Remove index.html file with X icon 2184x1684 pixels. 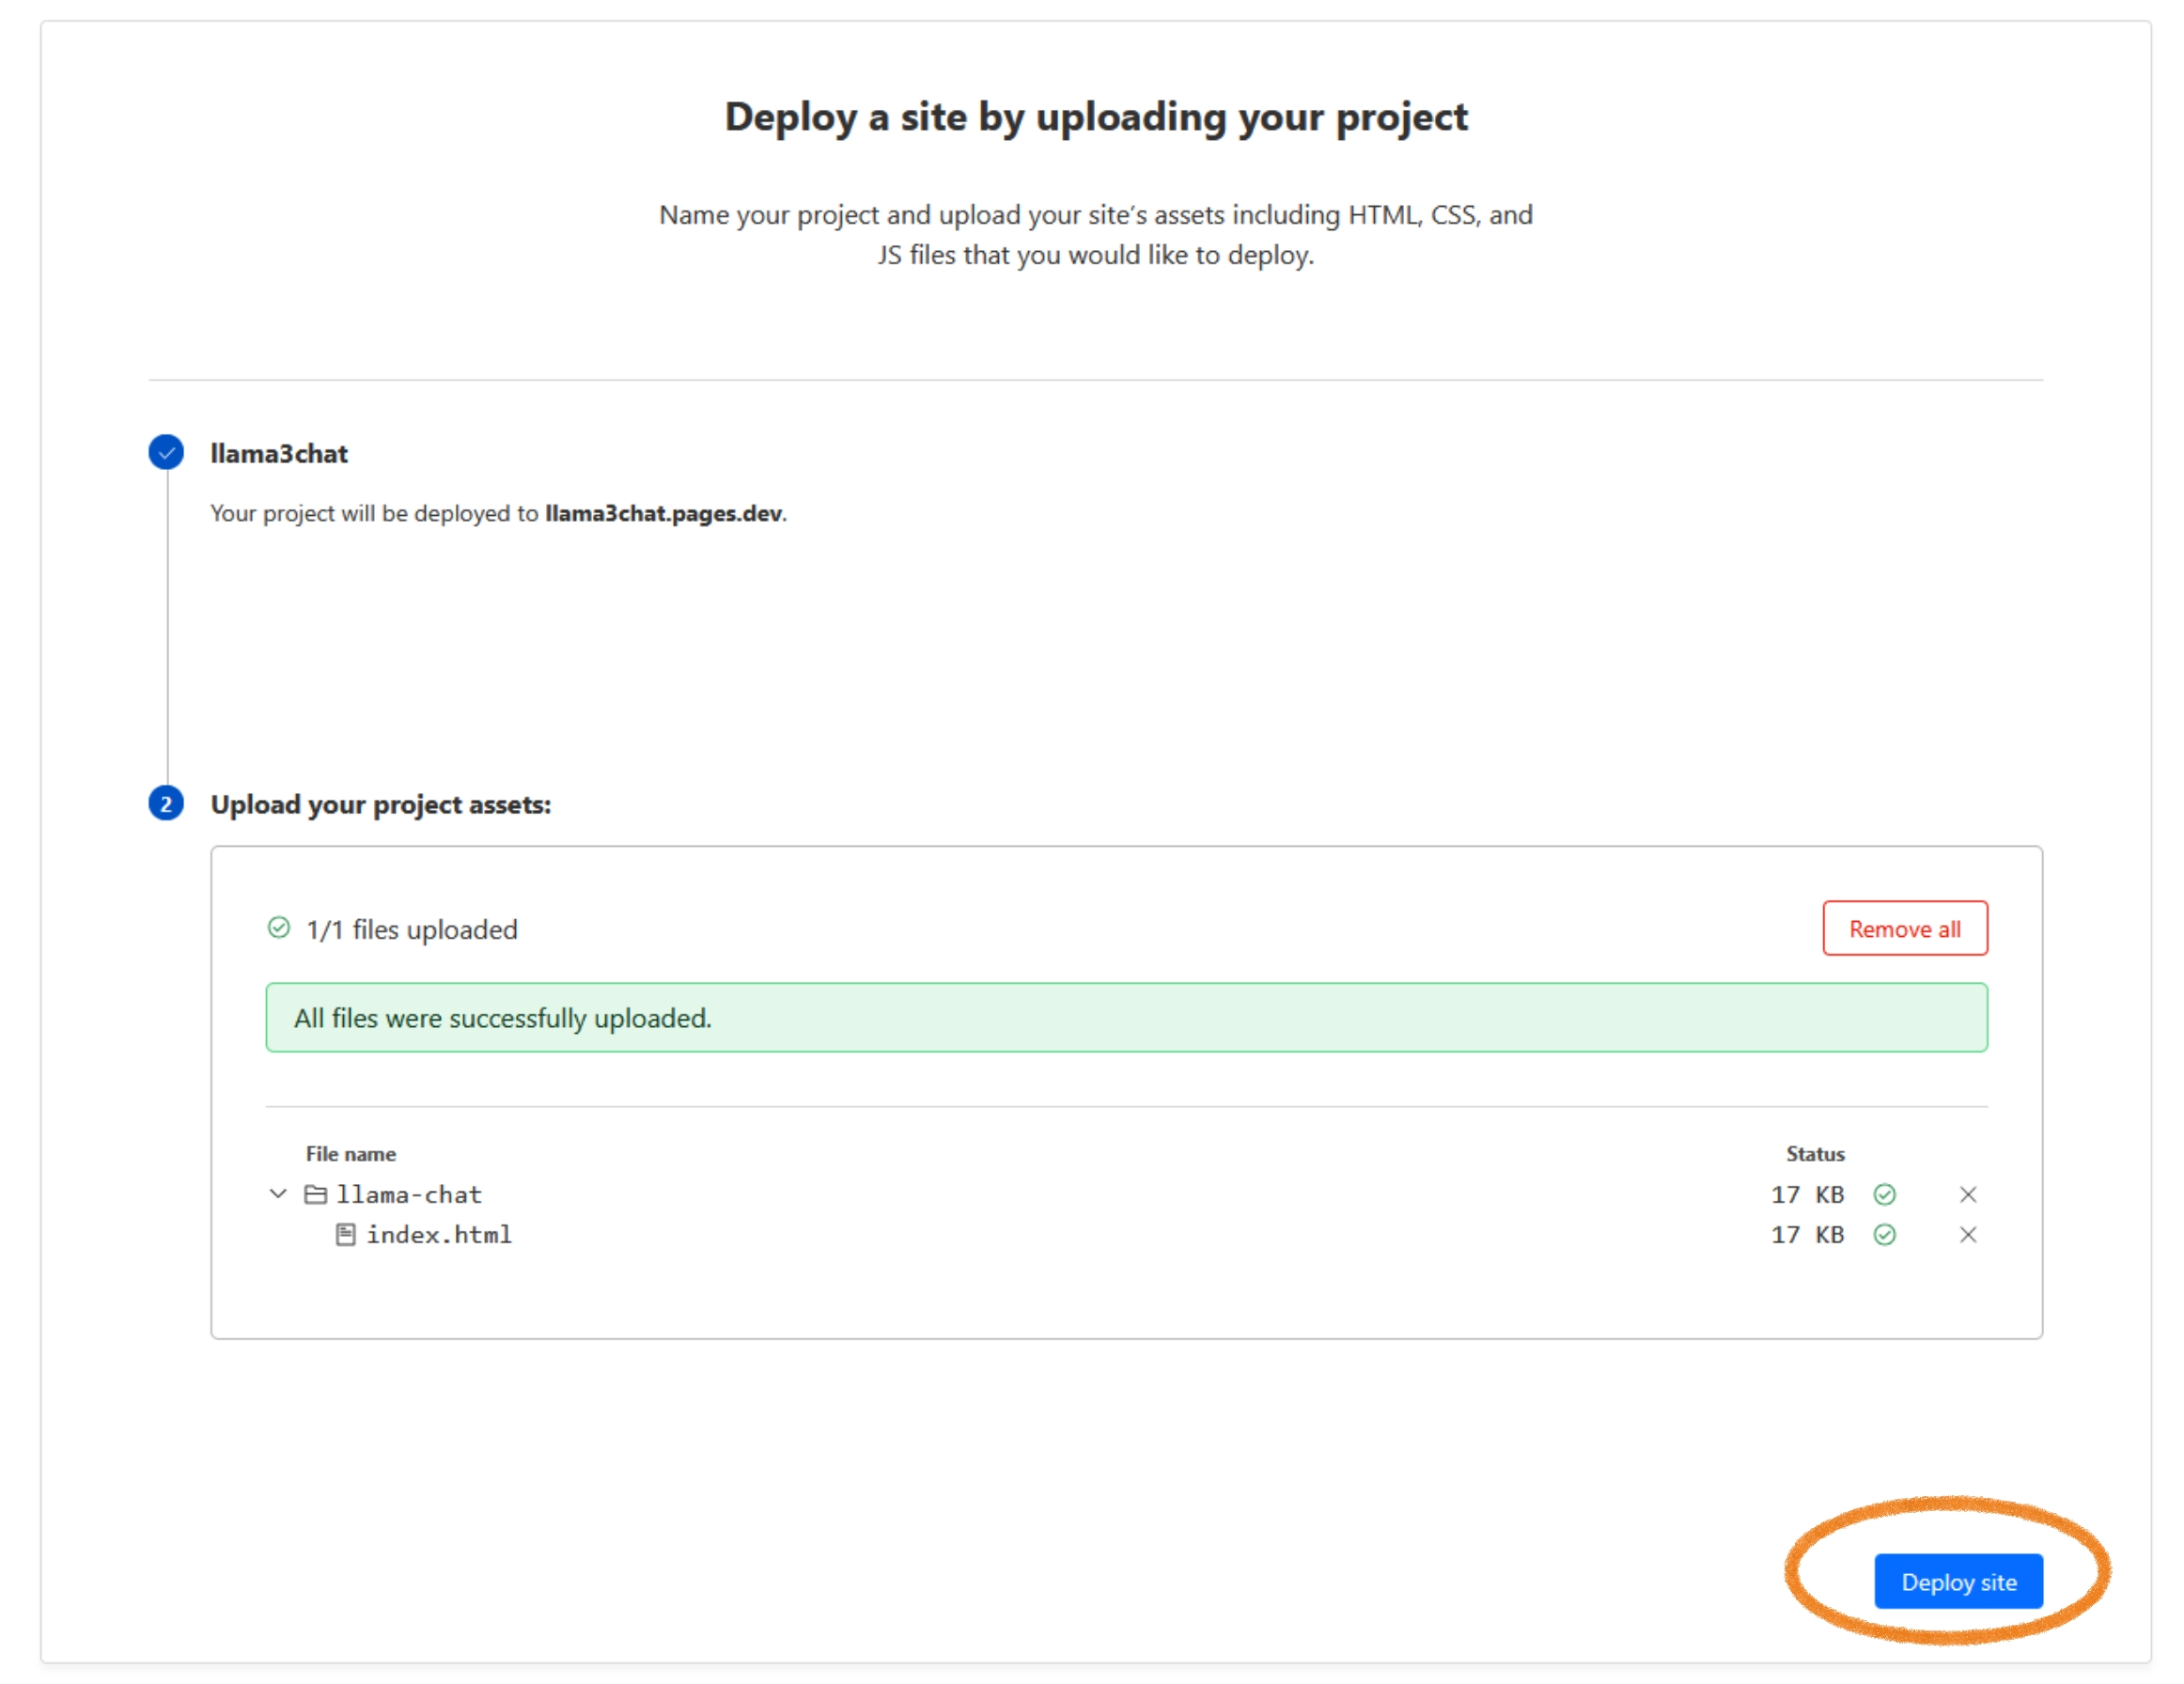pos(1967,1234)
